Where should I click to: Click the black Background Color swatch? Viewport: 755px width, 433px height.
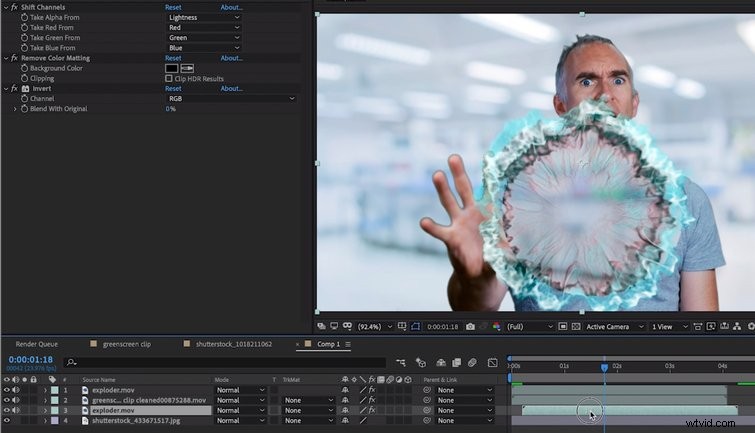pyautogui.click(x=172, y=68)
